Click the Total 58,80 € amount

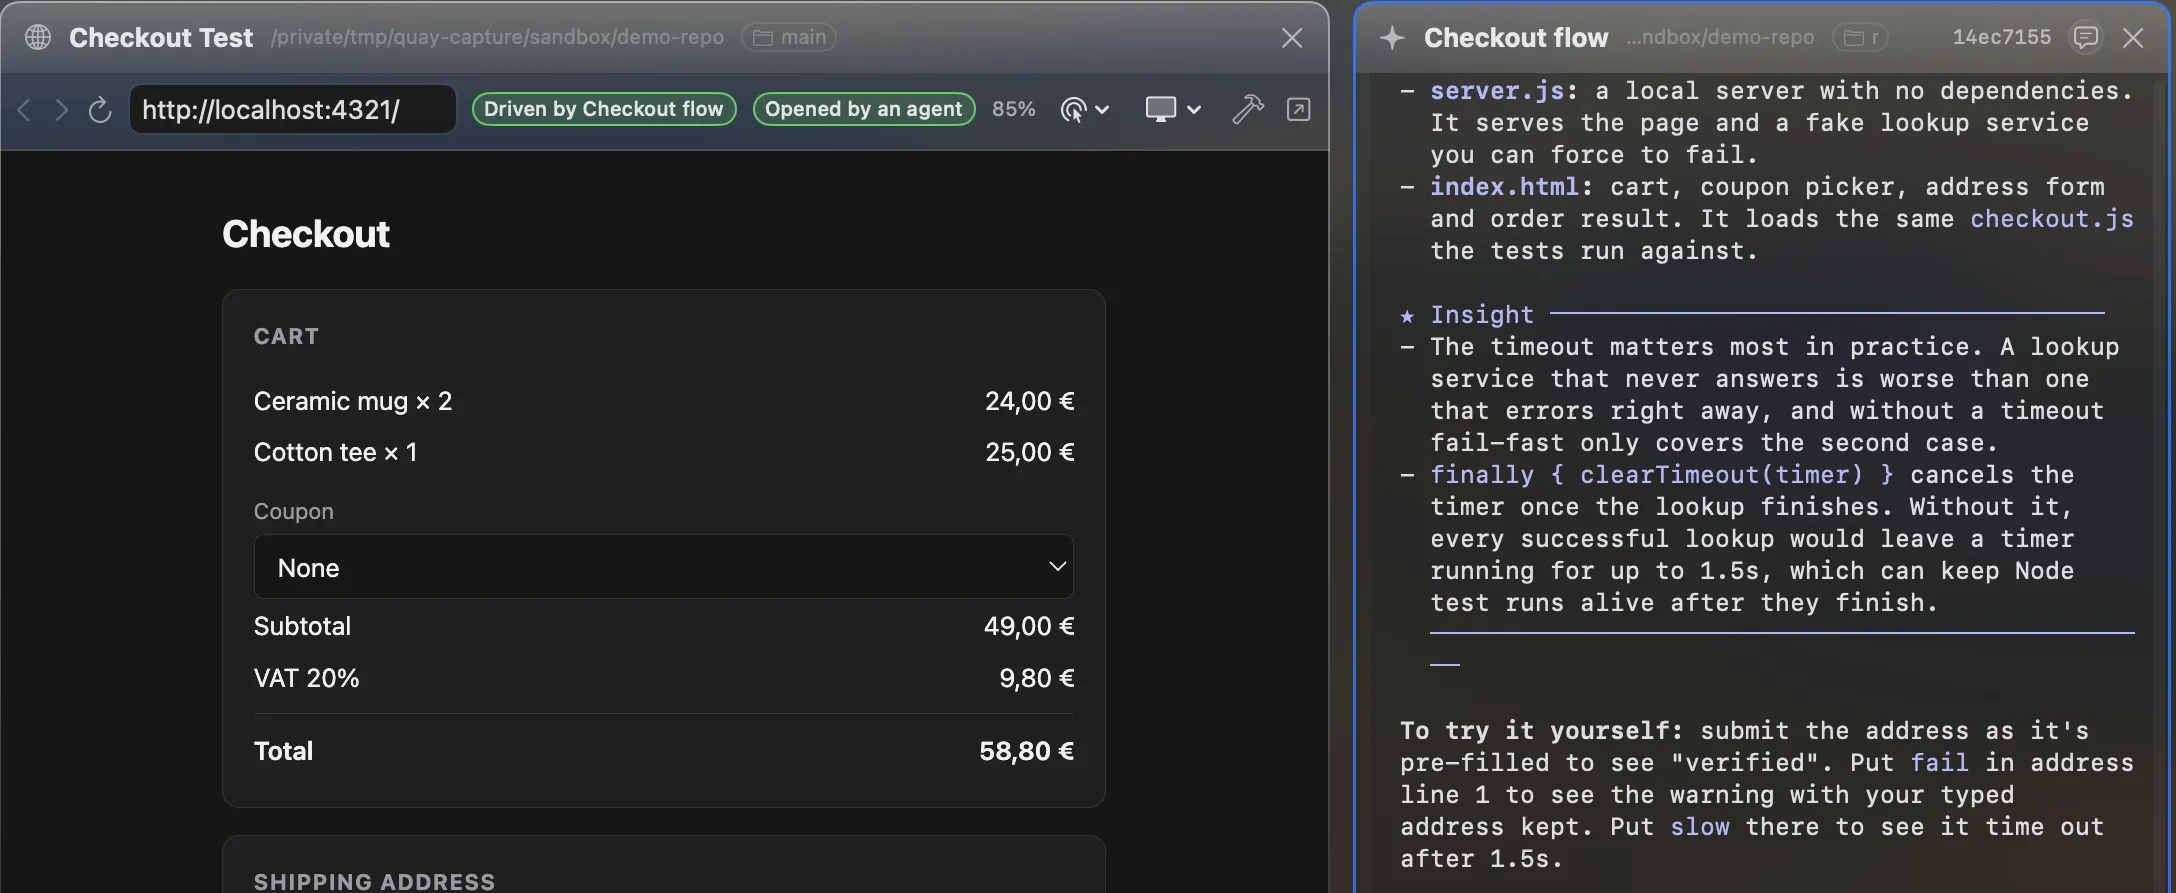point(1026,751)
